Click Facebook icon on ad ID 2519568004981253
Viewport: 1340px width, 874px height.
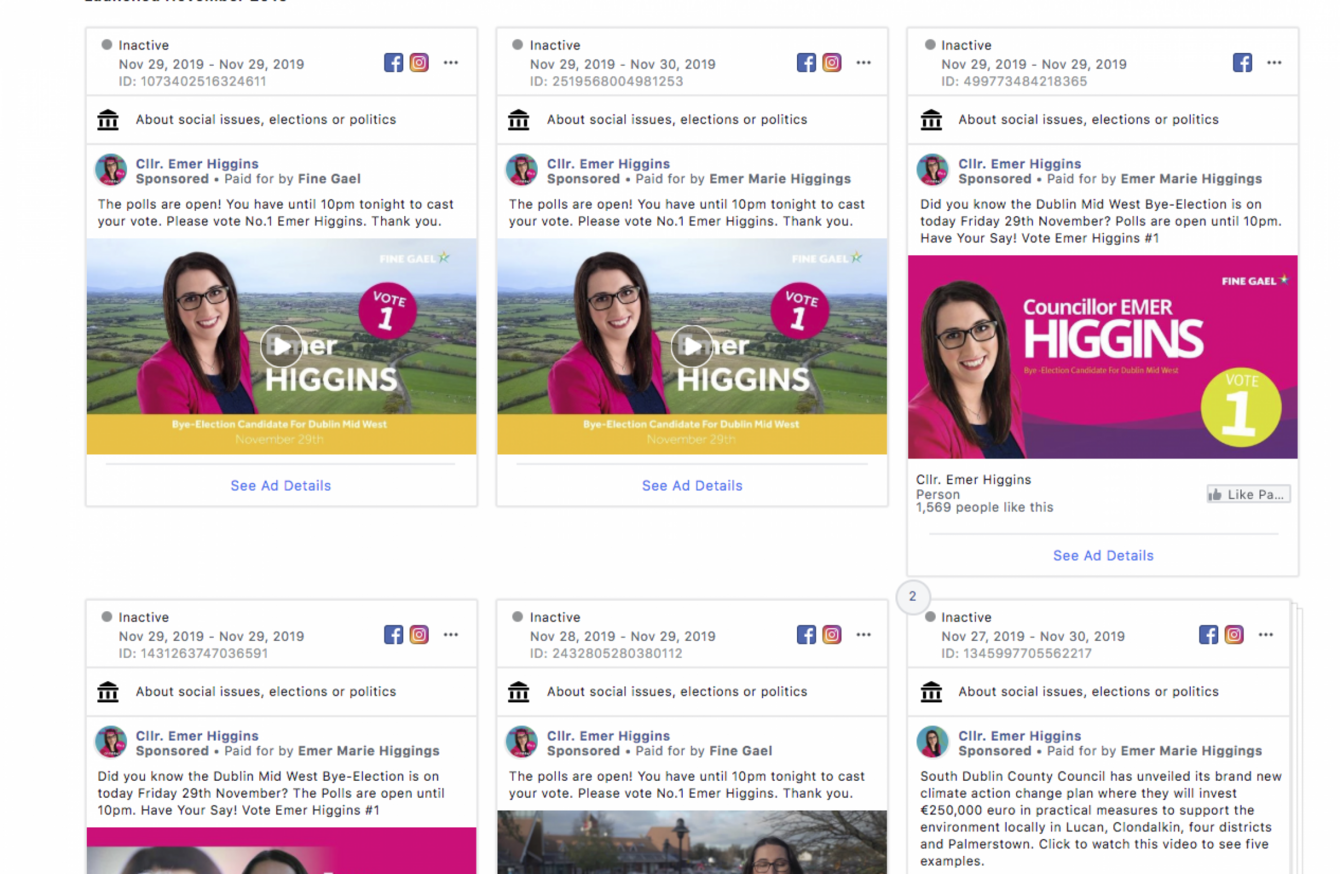806,63
